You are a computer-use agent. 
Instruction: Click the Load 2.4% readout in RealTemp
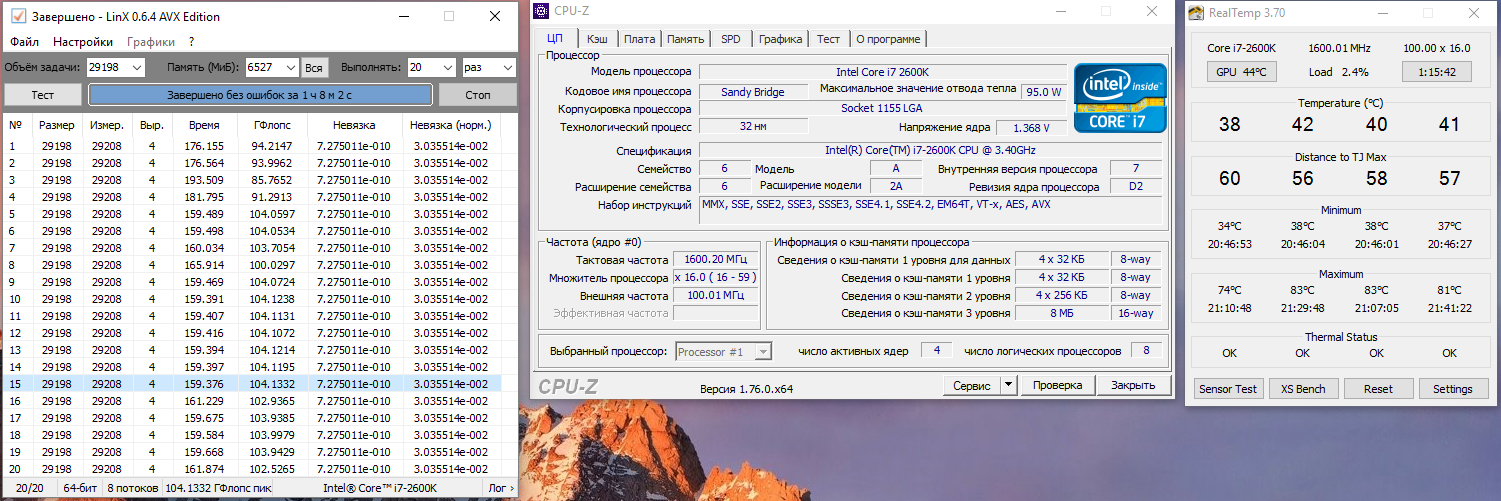click(1338, 72)
